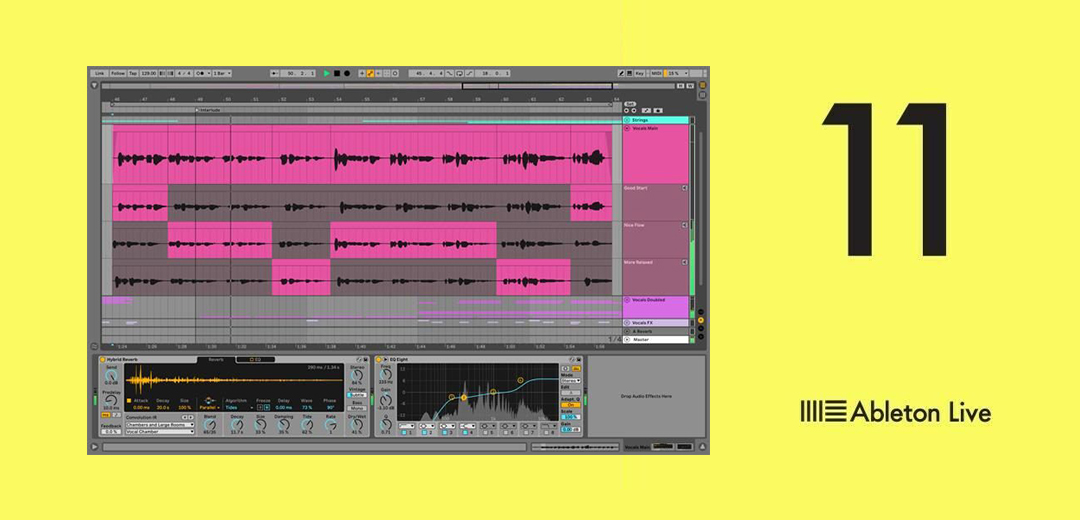Click the overview toggle triangle at left
This screenshot has height=520, width=1080.
coord(94,86)
